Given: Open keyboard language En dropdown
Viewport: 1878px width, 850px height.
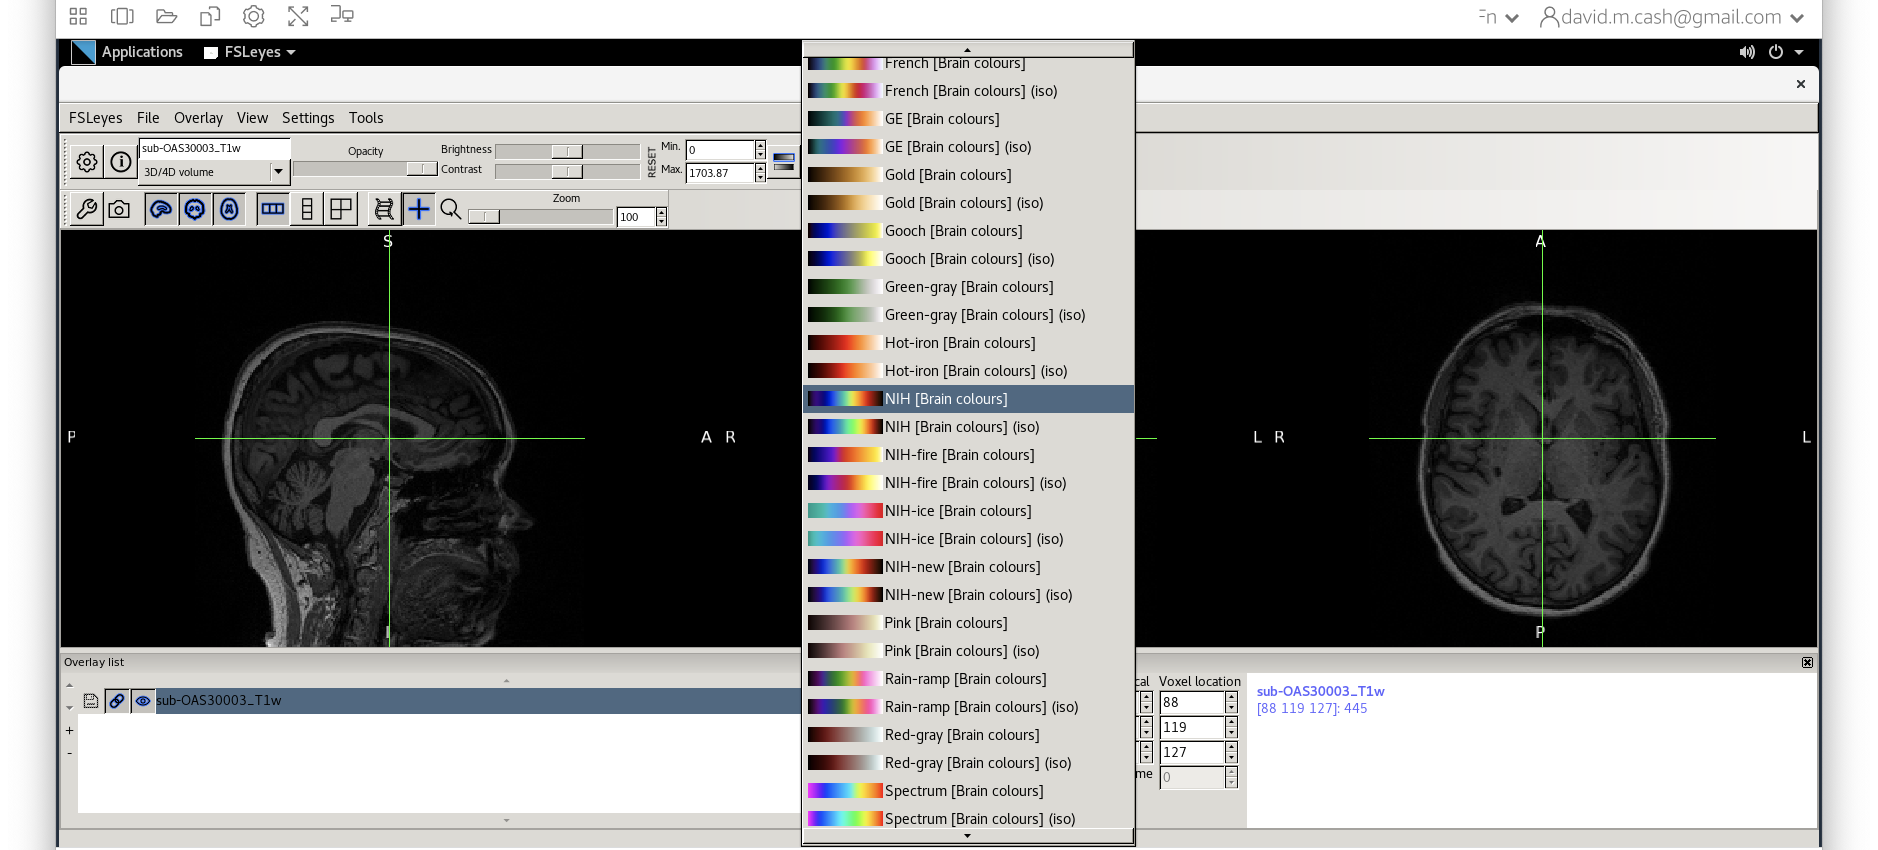Looking at the screenshot, I should coord(1499,17).
